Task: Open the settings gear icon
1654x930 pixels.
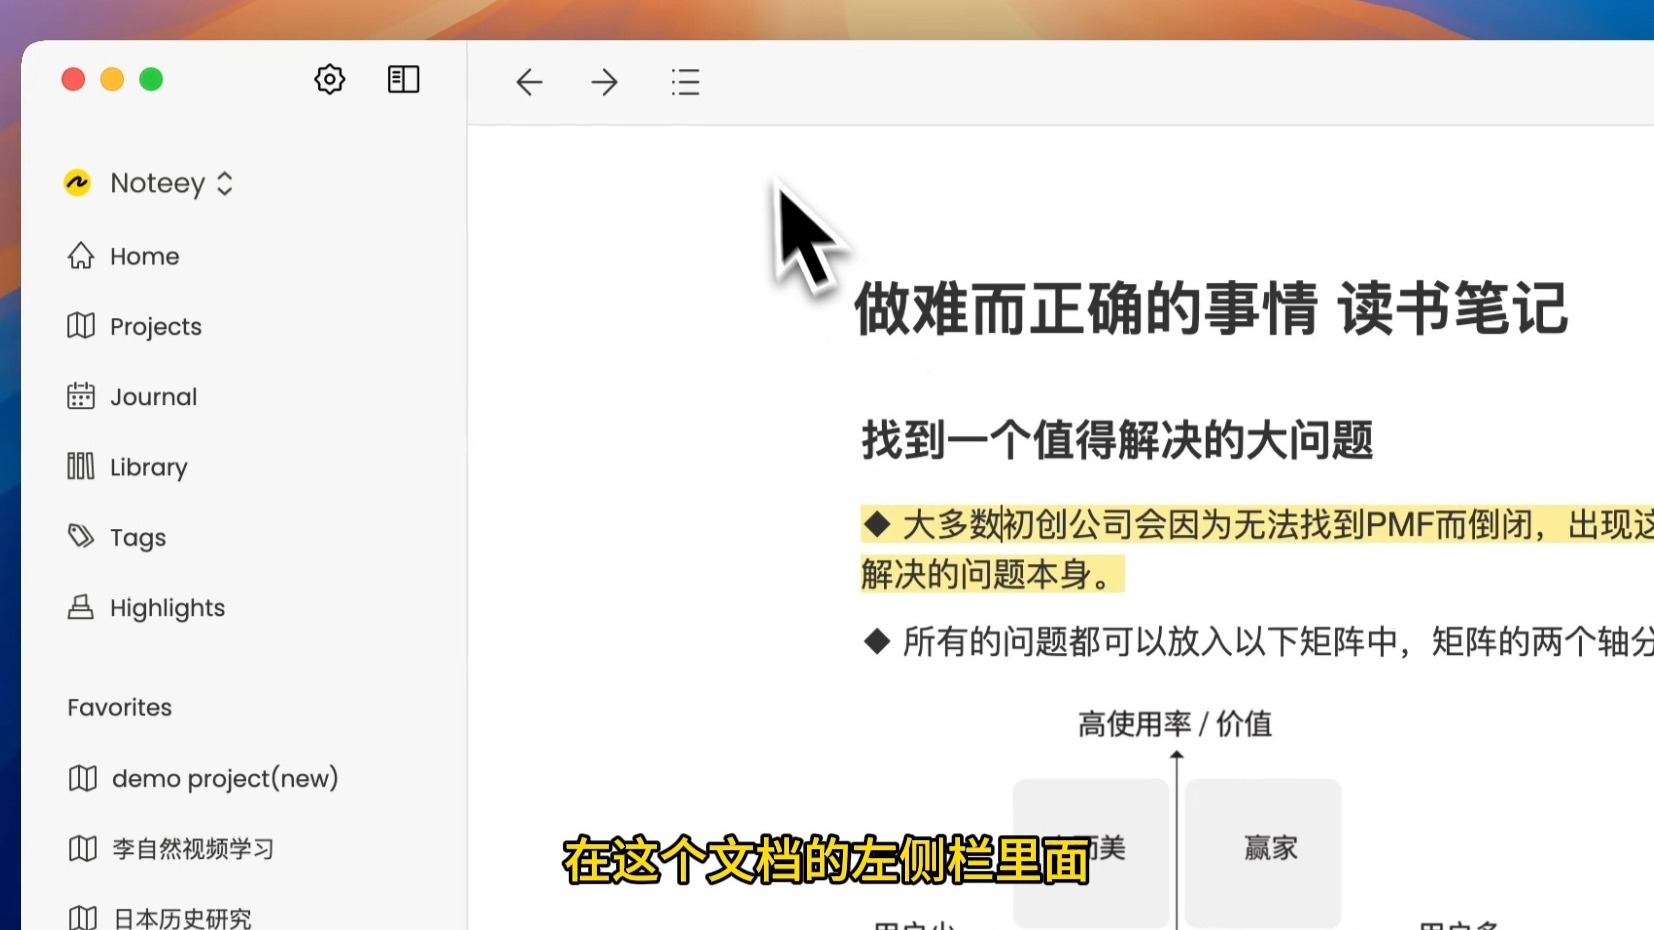Action: click(329, 80)
